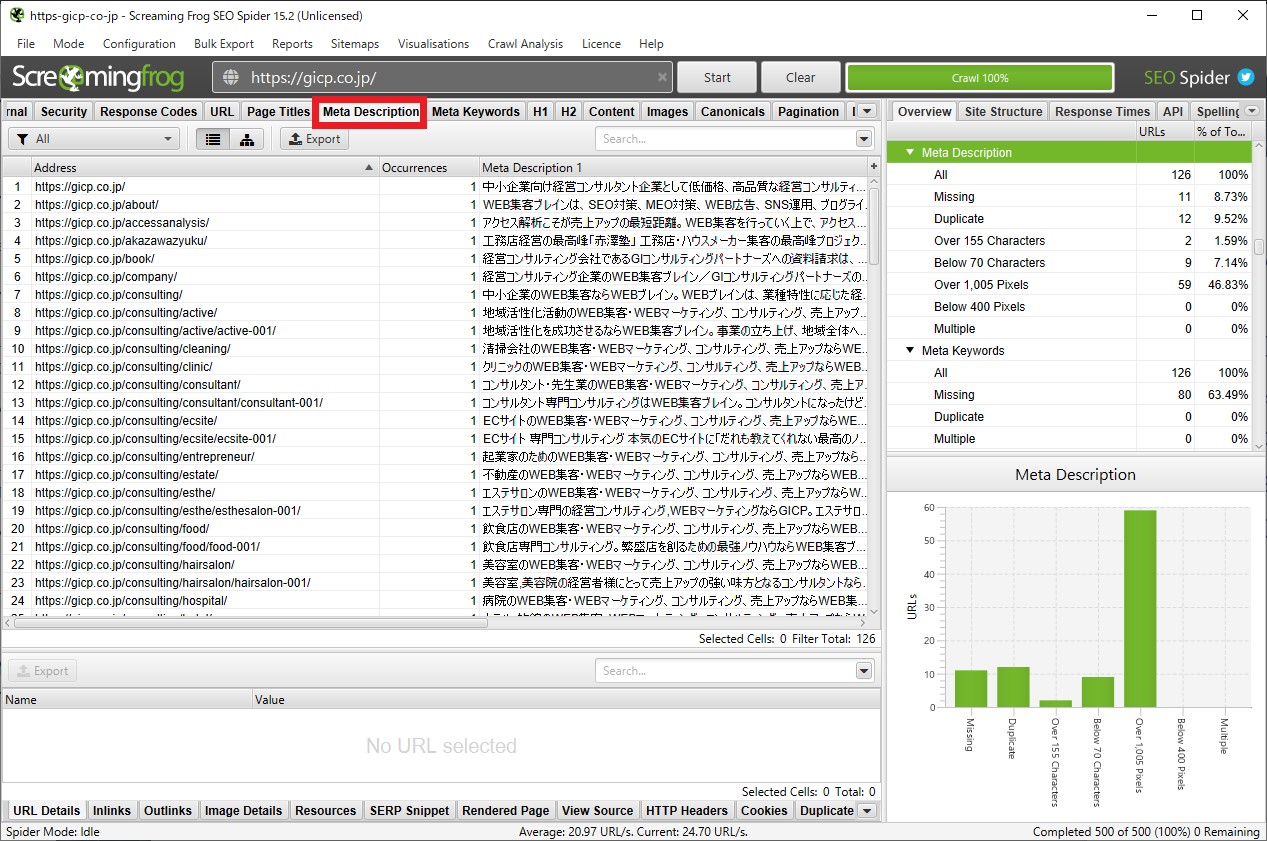Select the Below 70 Characters overview row

coord(1069,263)
